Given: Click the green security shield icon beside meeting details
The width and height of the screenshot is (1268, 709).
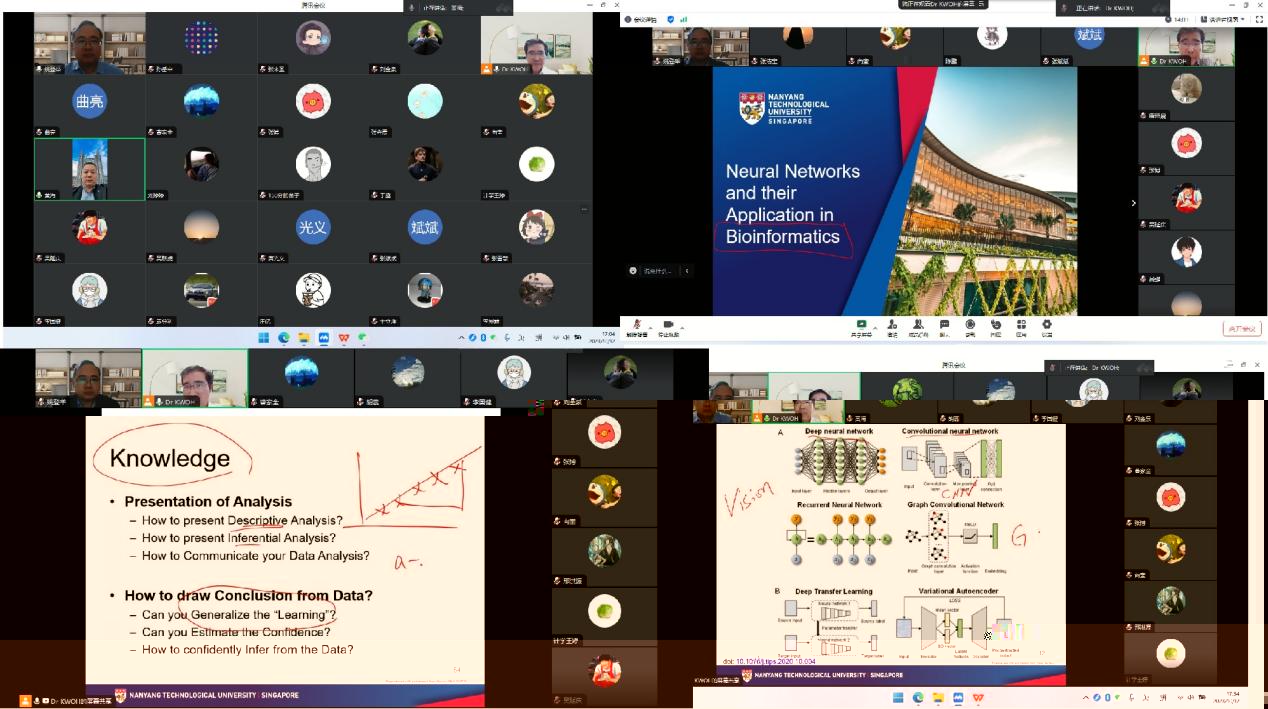Looking at the screenshot, I should (670, 19).
